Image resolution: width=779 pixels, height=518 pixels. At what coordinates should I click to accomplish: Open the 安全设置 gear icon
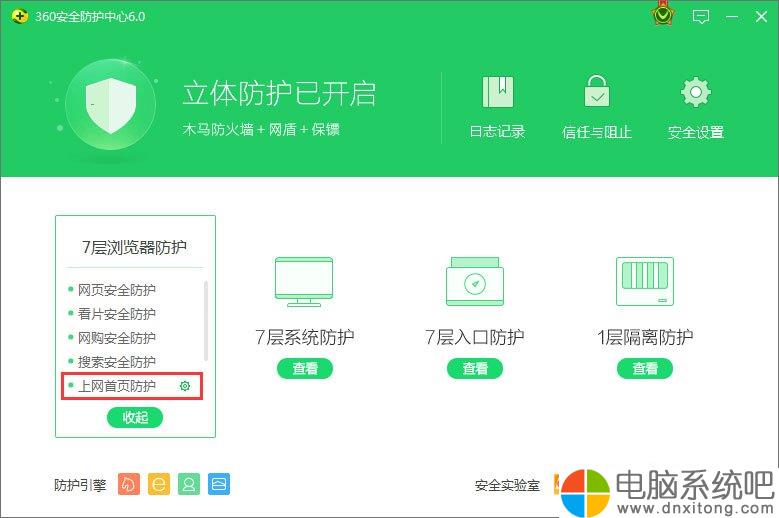pyautogui.click(x=696, y=91)
